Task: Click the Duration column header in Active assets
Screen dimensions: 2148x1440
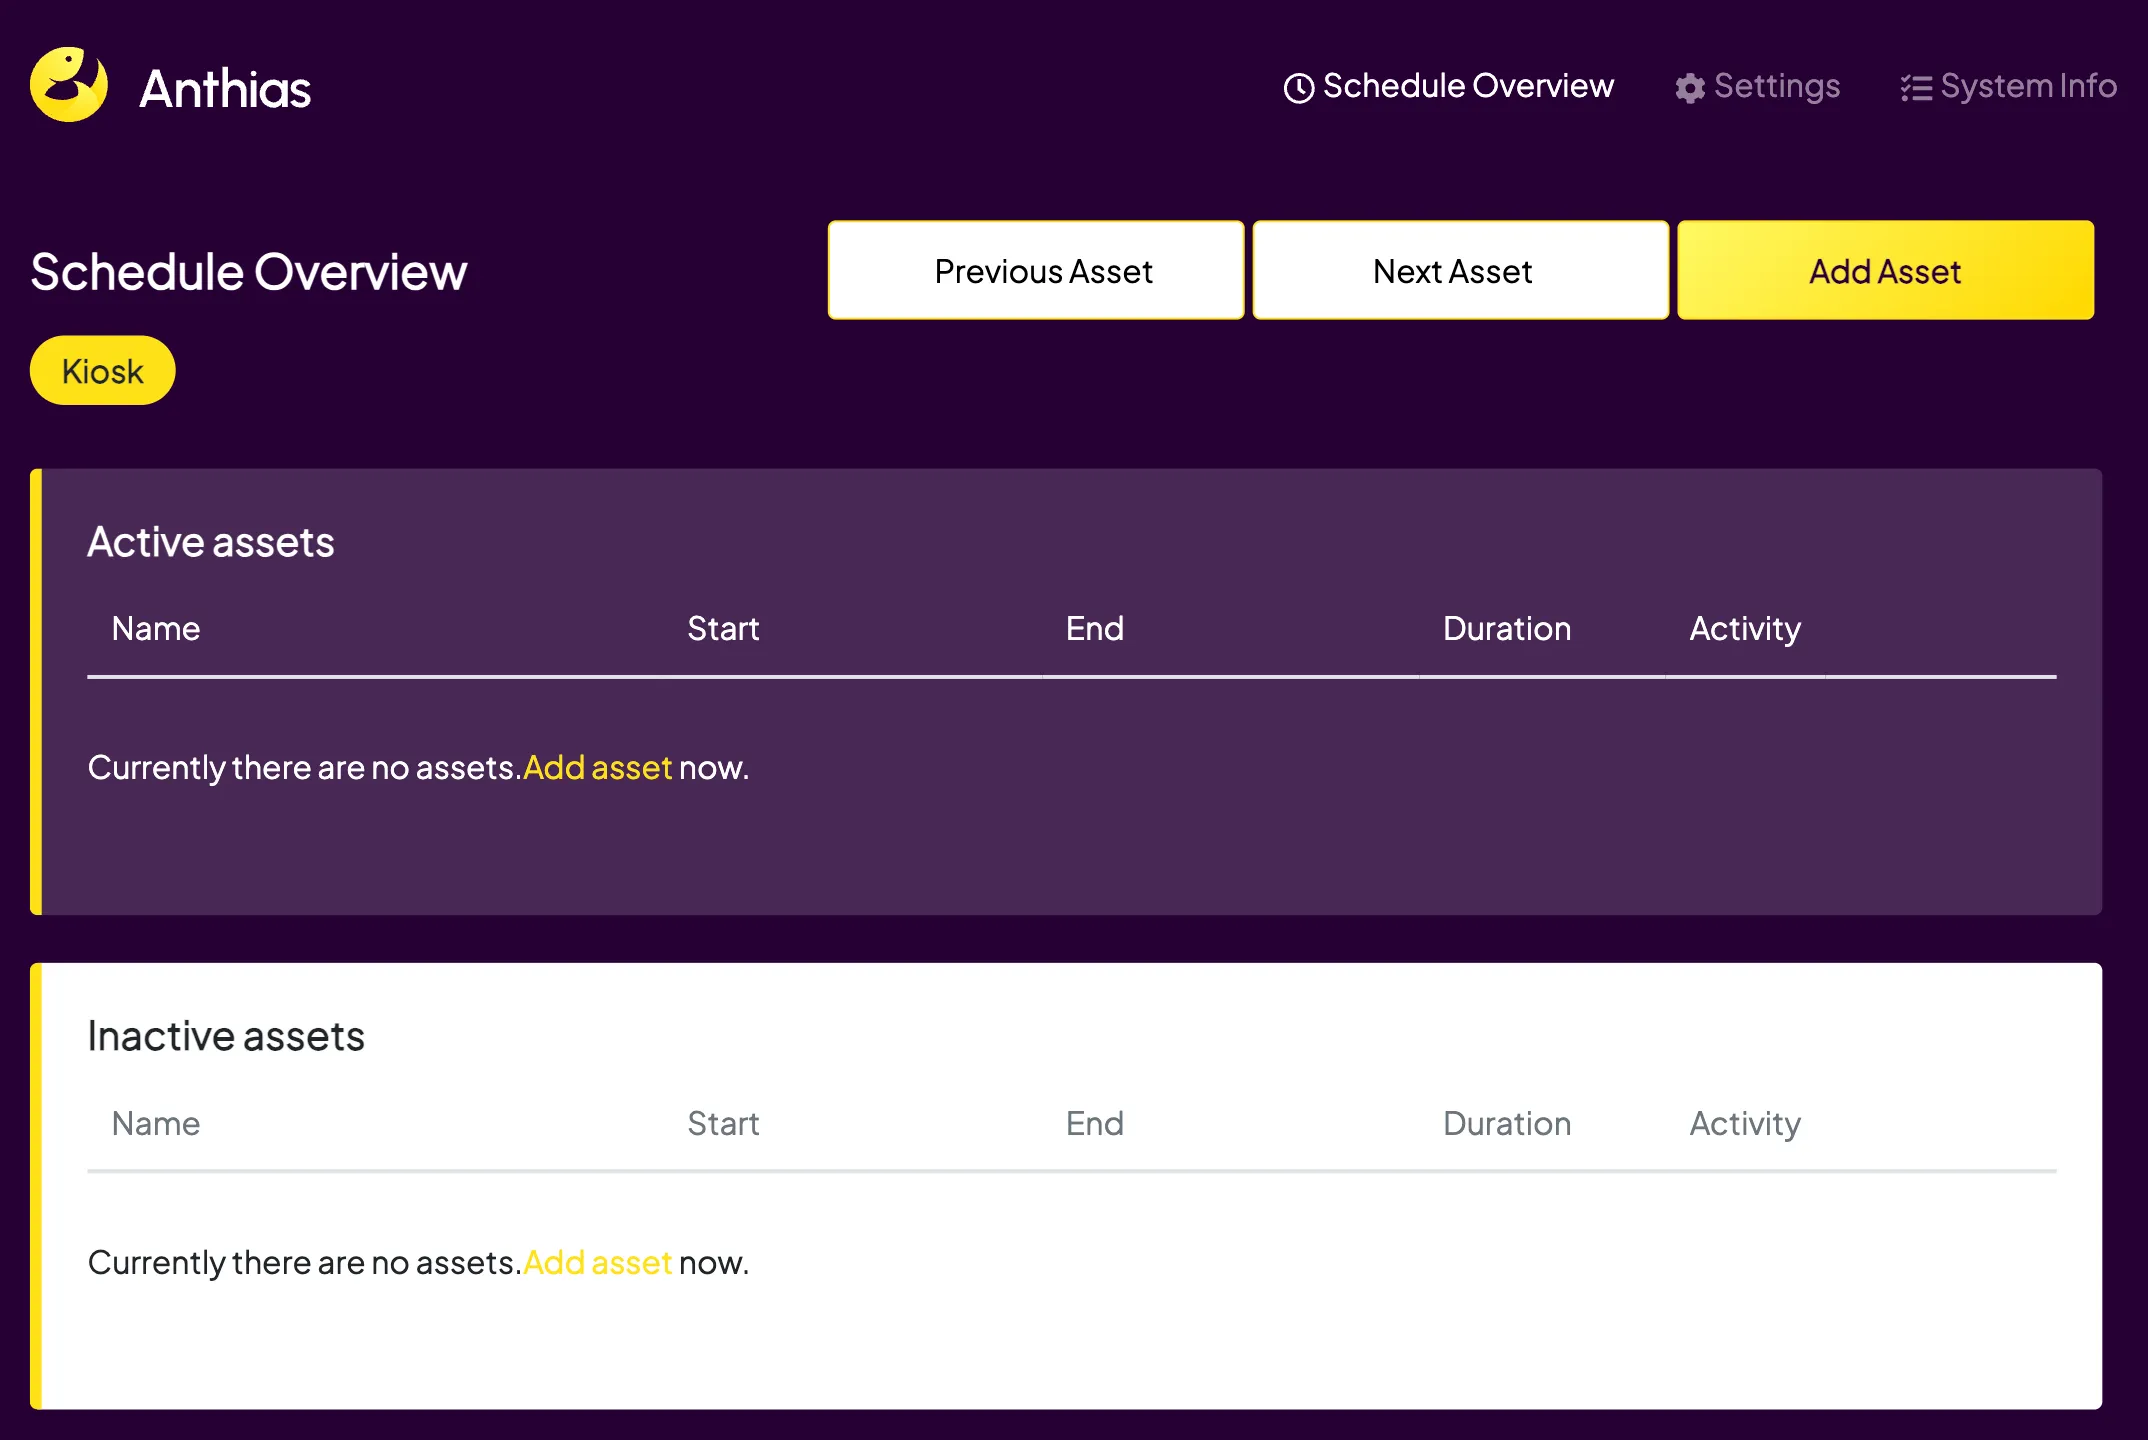Action: point(1506,628)
